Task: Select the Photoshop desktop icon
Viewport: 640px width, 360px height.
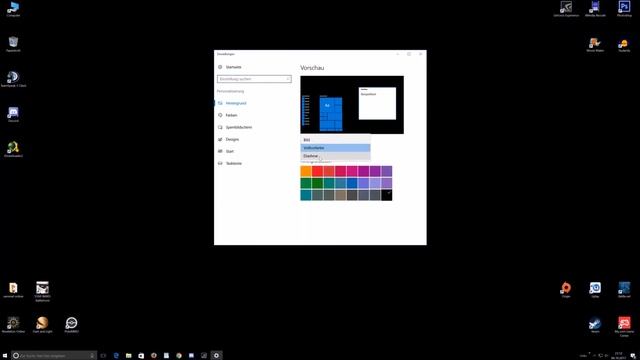Action: point(624,9)
